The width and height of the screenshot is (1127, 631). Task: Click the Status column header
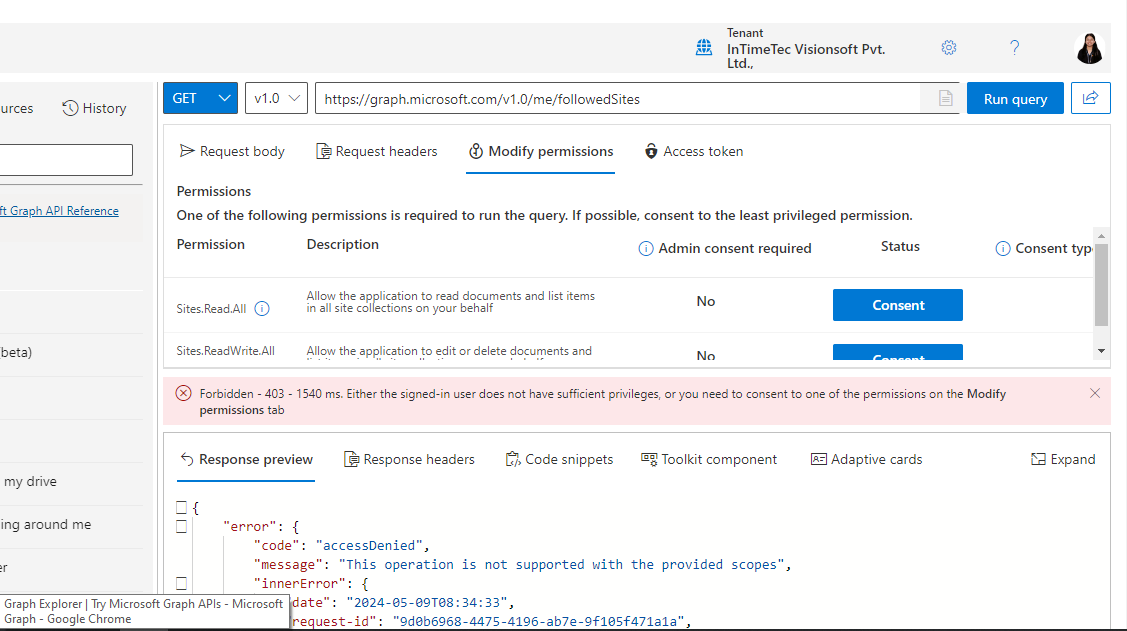point(900,247)
